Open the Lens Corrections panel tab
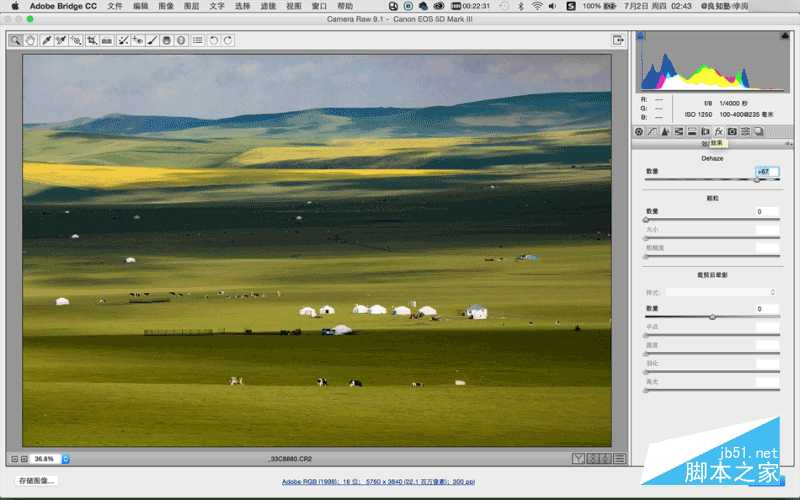800x500 pixels. (x=705, y=132)
